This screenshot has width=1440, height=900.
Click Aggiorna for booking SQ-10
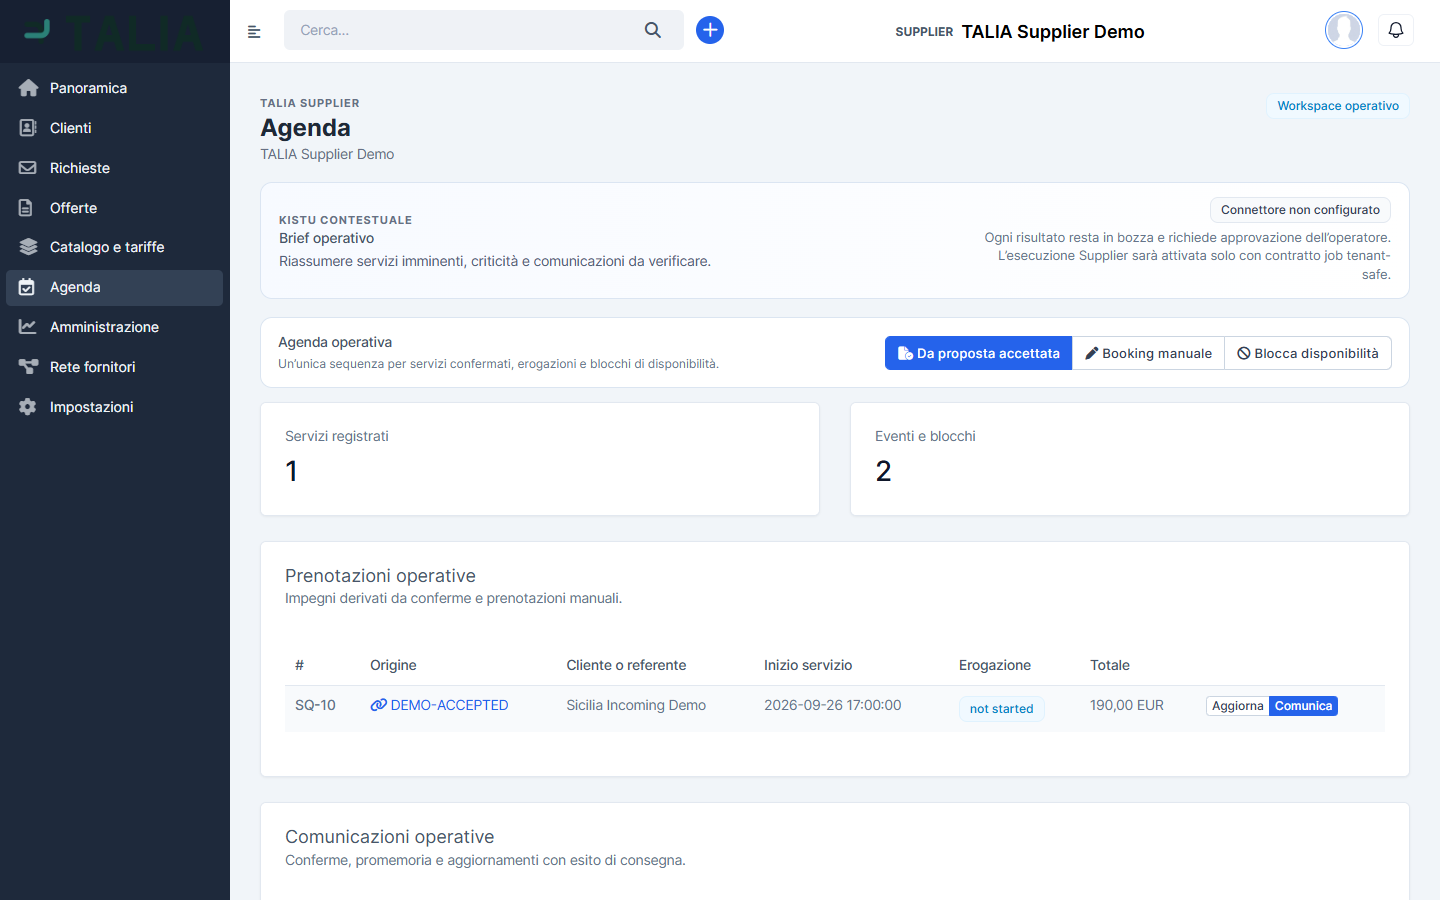tap(1237, 706)
